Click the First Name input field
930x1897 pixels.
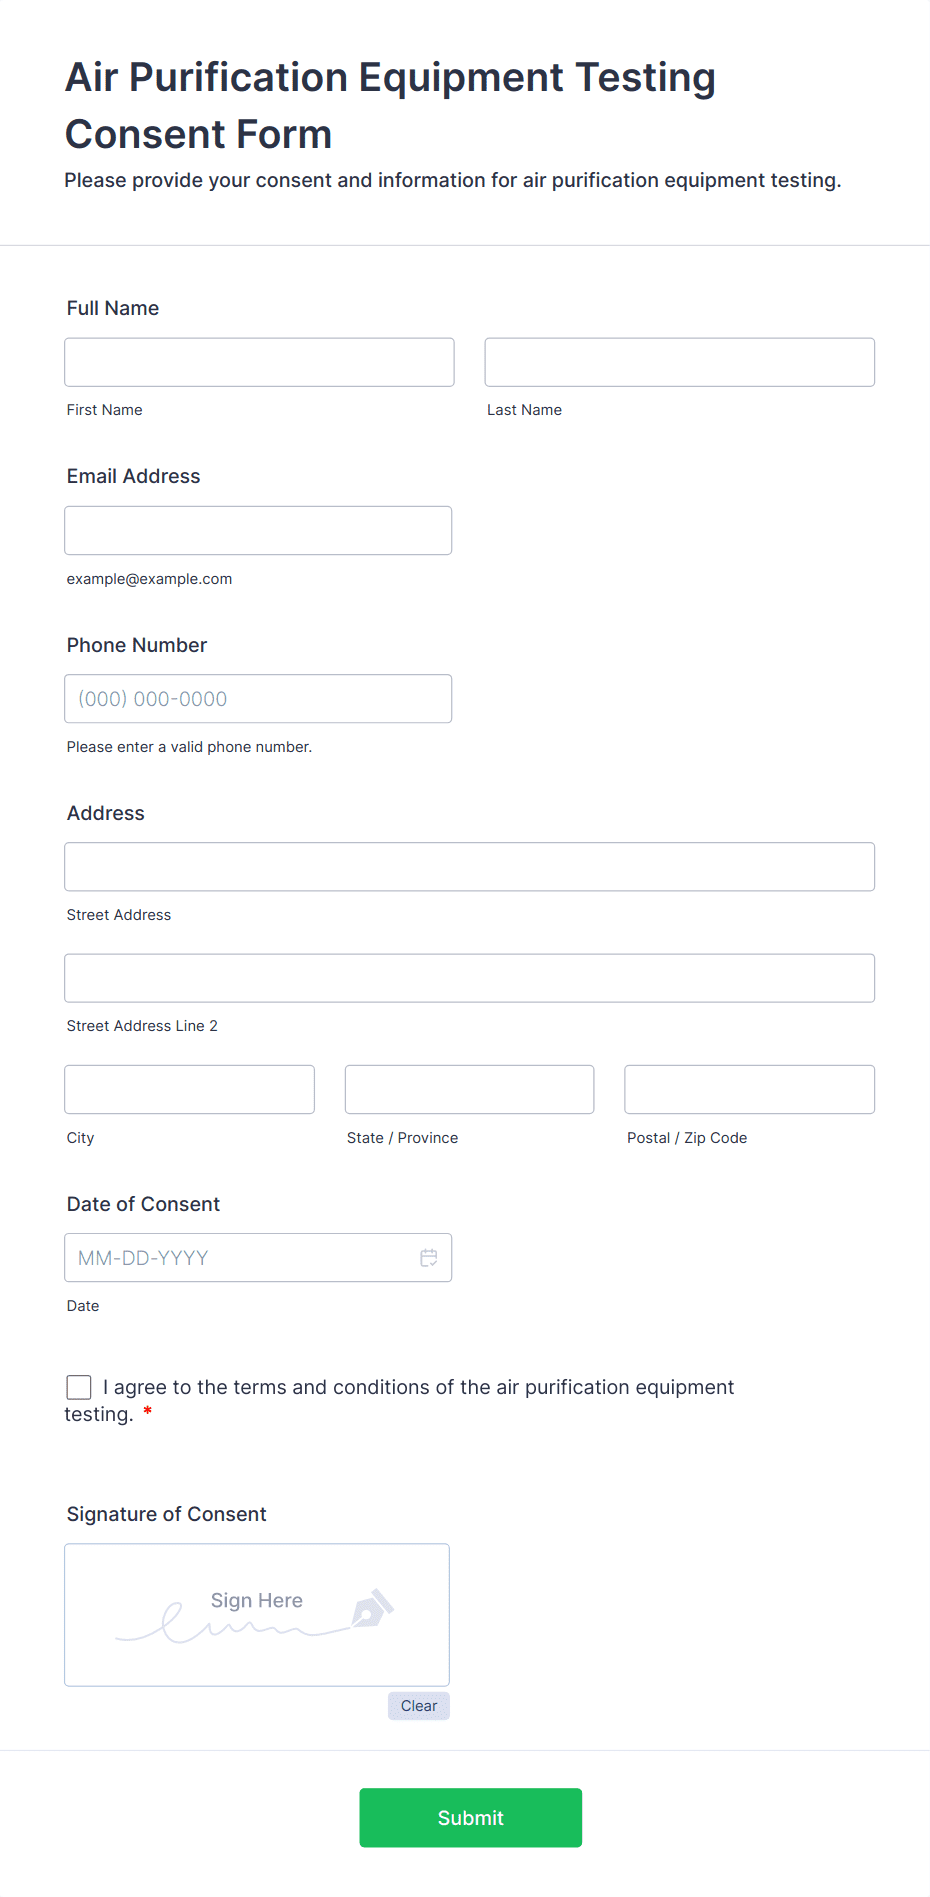coord(259,362)
